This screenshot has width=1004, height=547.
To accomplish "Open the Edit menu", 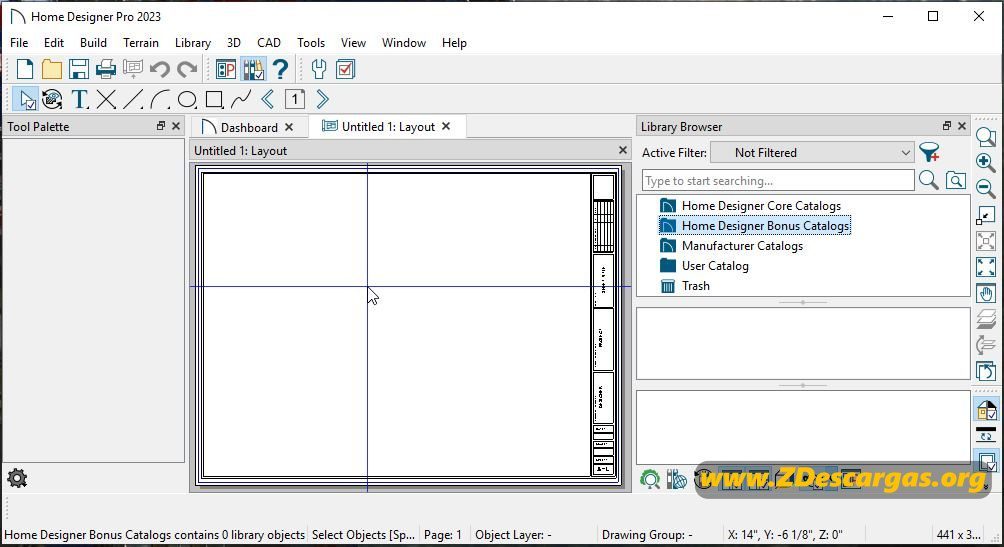I will pyautogui.click(x=54, y=42).
